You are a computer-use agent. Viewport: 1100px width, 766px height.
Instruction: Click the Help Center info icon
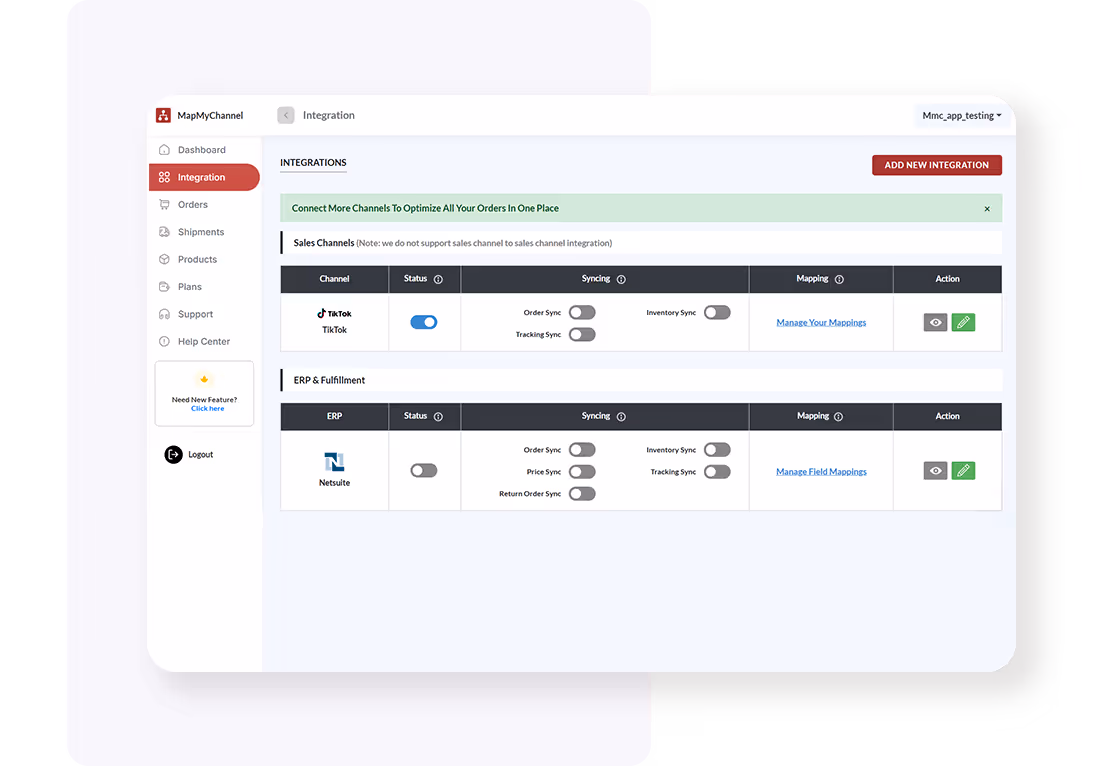[x=164, y=341]
